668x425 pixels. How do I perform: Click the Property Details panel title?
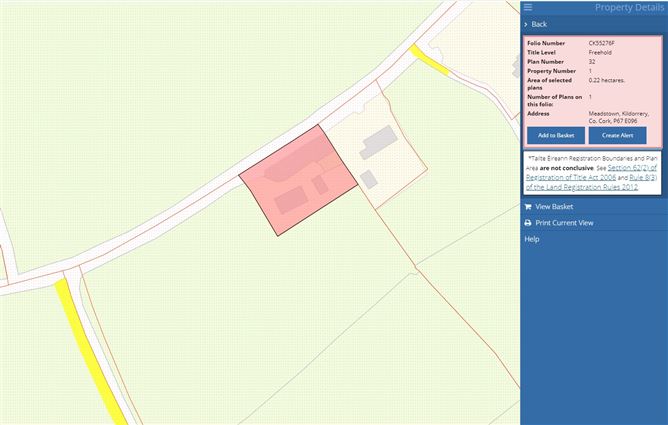(629, 8)
